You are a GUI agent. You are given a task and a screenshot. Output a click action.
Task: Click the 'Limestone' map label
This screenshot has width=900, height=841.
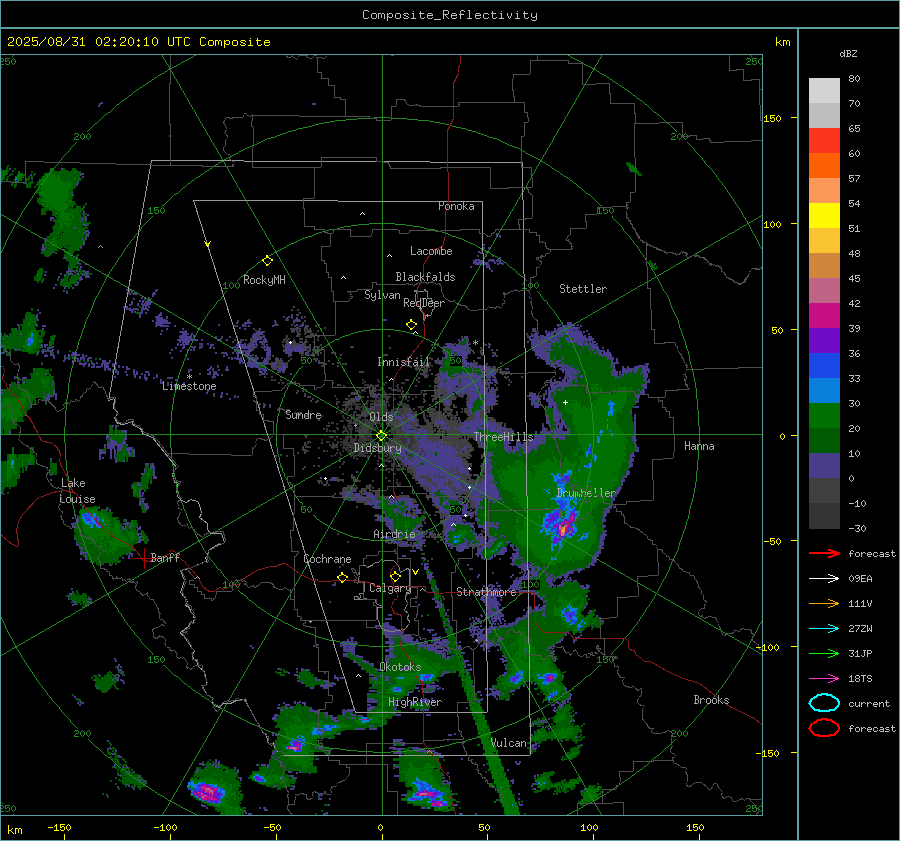point(189,386)
